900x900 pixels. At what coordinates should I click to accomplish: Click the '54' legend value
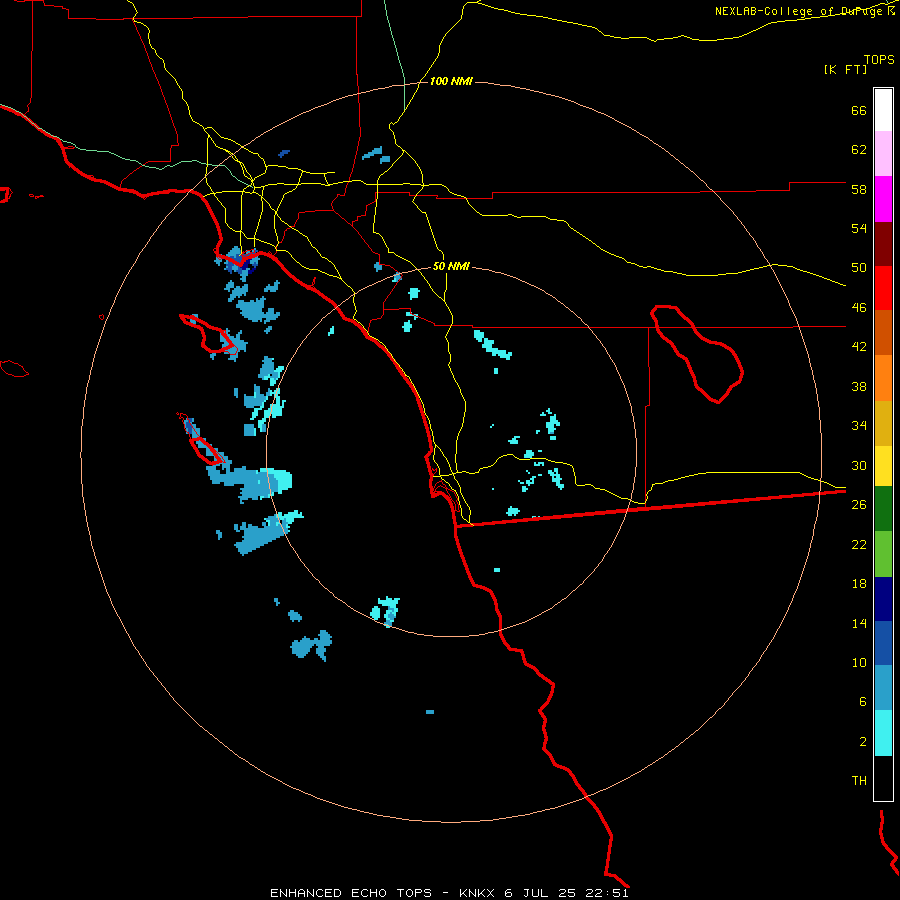pos(859,228)
